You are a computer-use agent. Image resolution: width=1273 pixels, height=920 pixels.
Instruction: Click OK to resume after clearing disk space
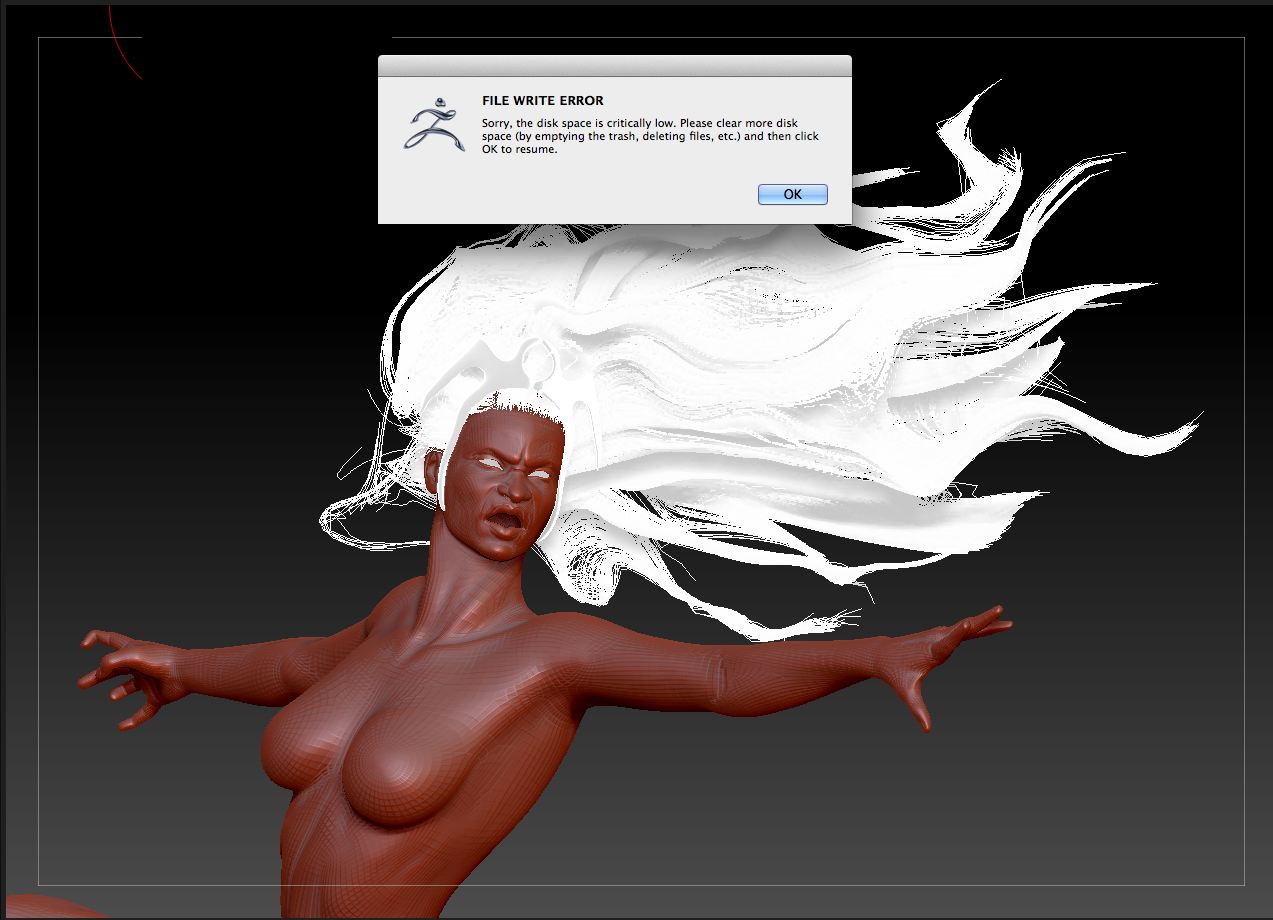pos(791,193)
